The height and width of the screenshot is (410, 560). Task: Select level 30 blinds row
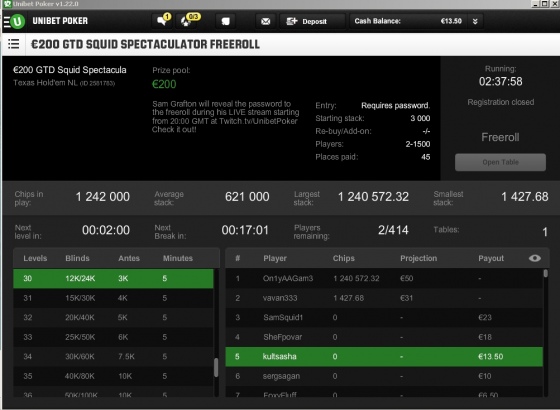tap(113, 279)
